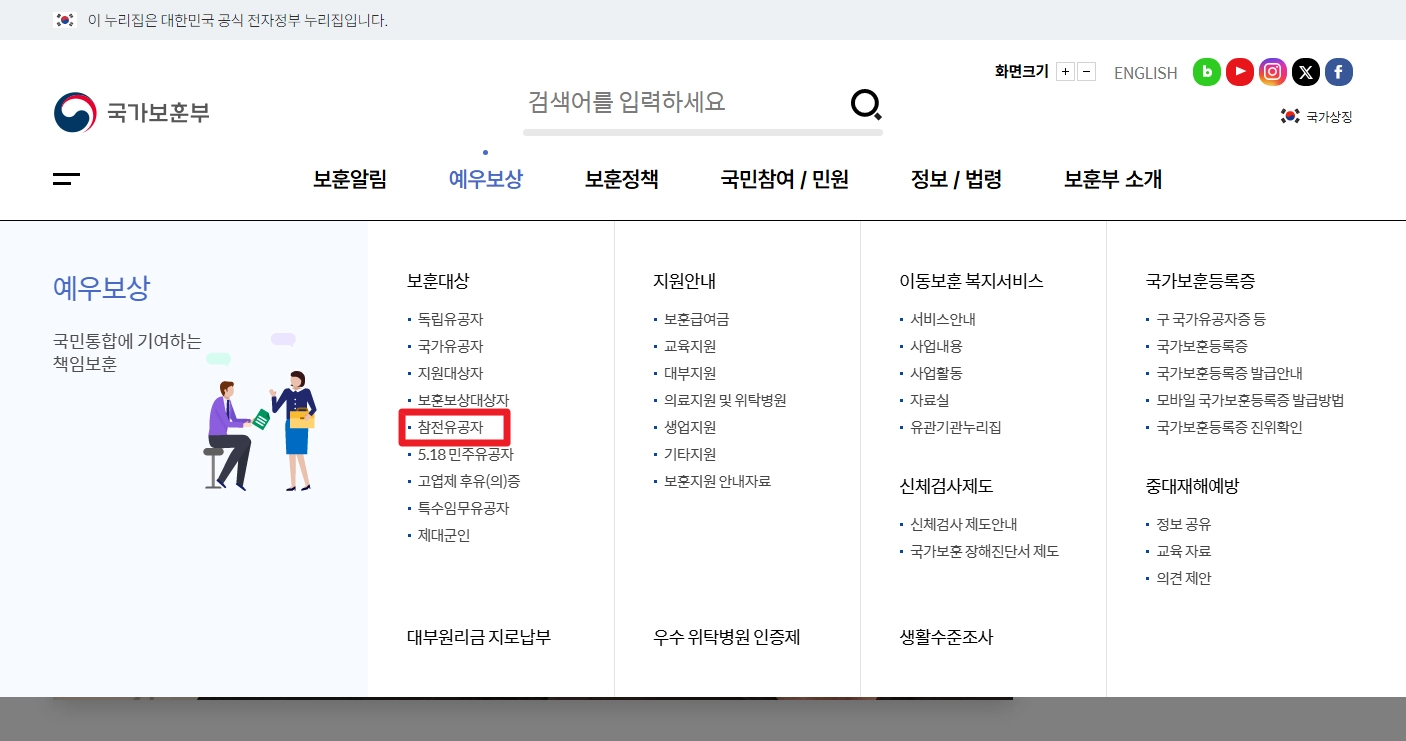
Task: Open the 보훈정책 menu
Action: (620, 179)
